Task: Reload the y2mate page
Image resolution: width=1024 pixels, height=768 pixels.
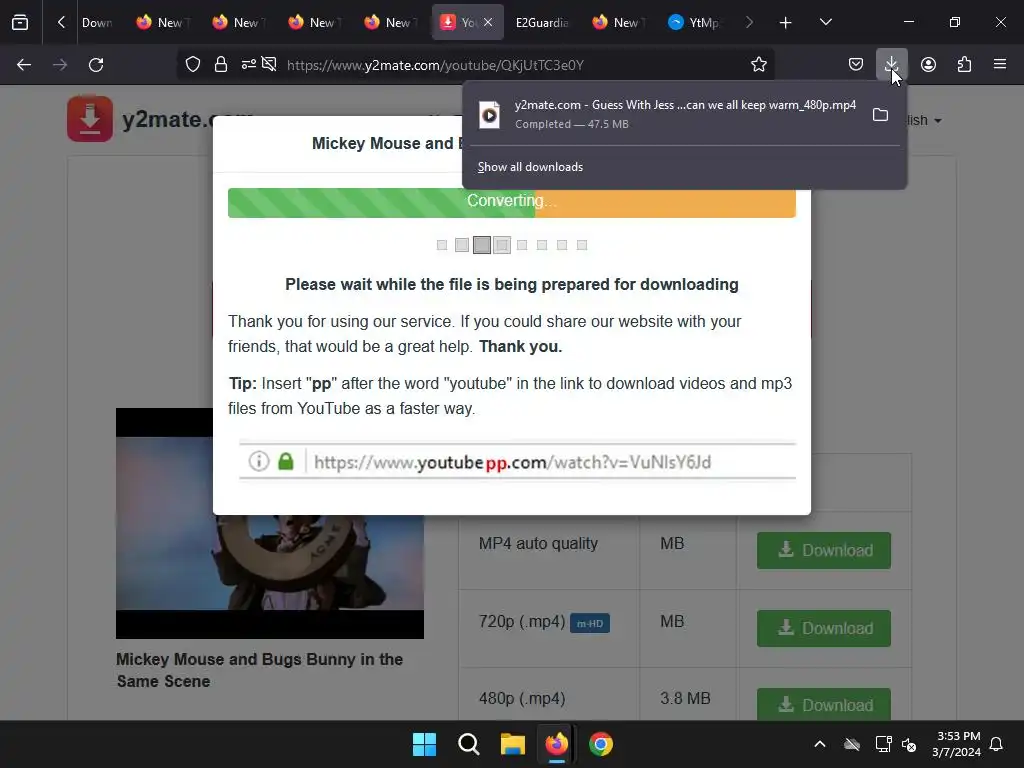Action: [96, 65]
